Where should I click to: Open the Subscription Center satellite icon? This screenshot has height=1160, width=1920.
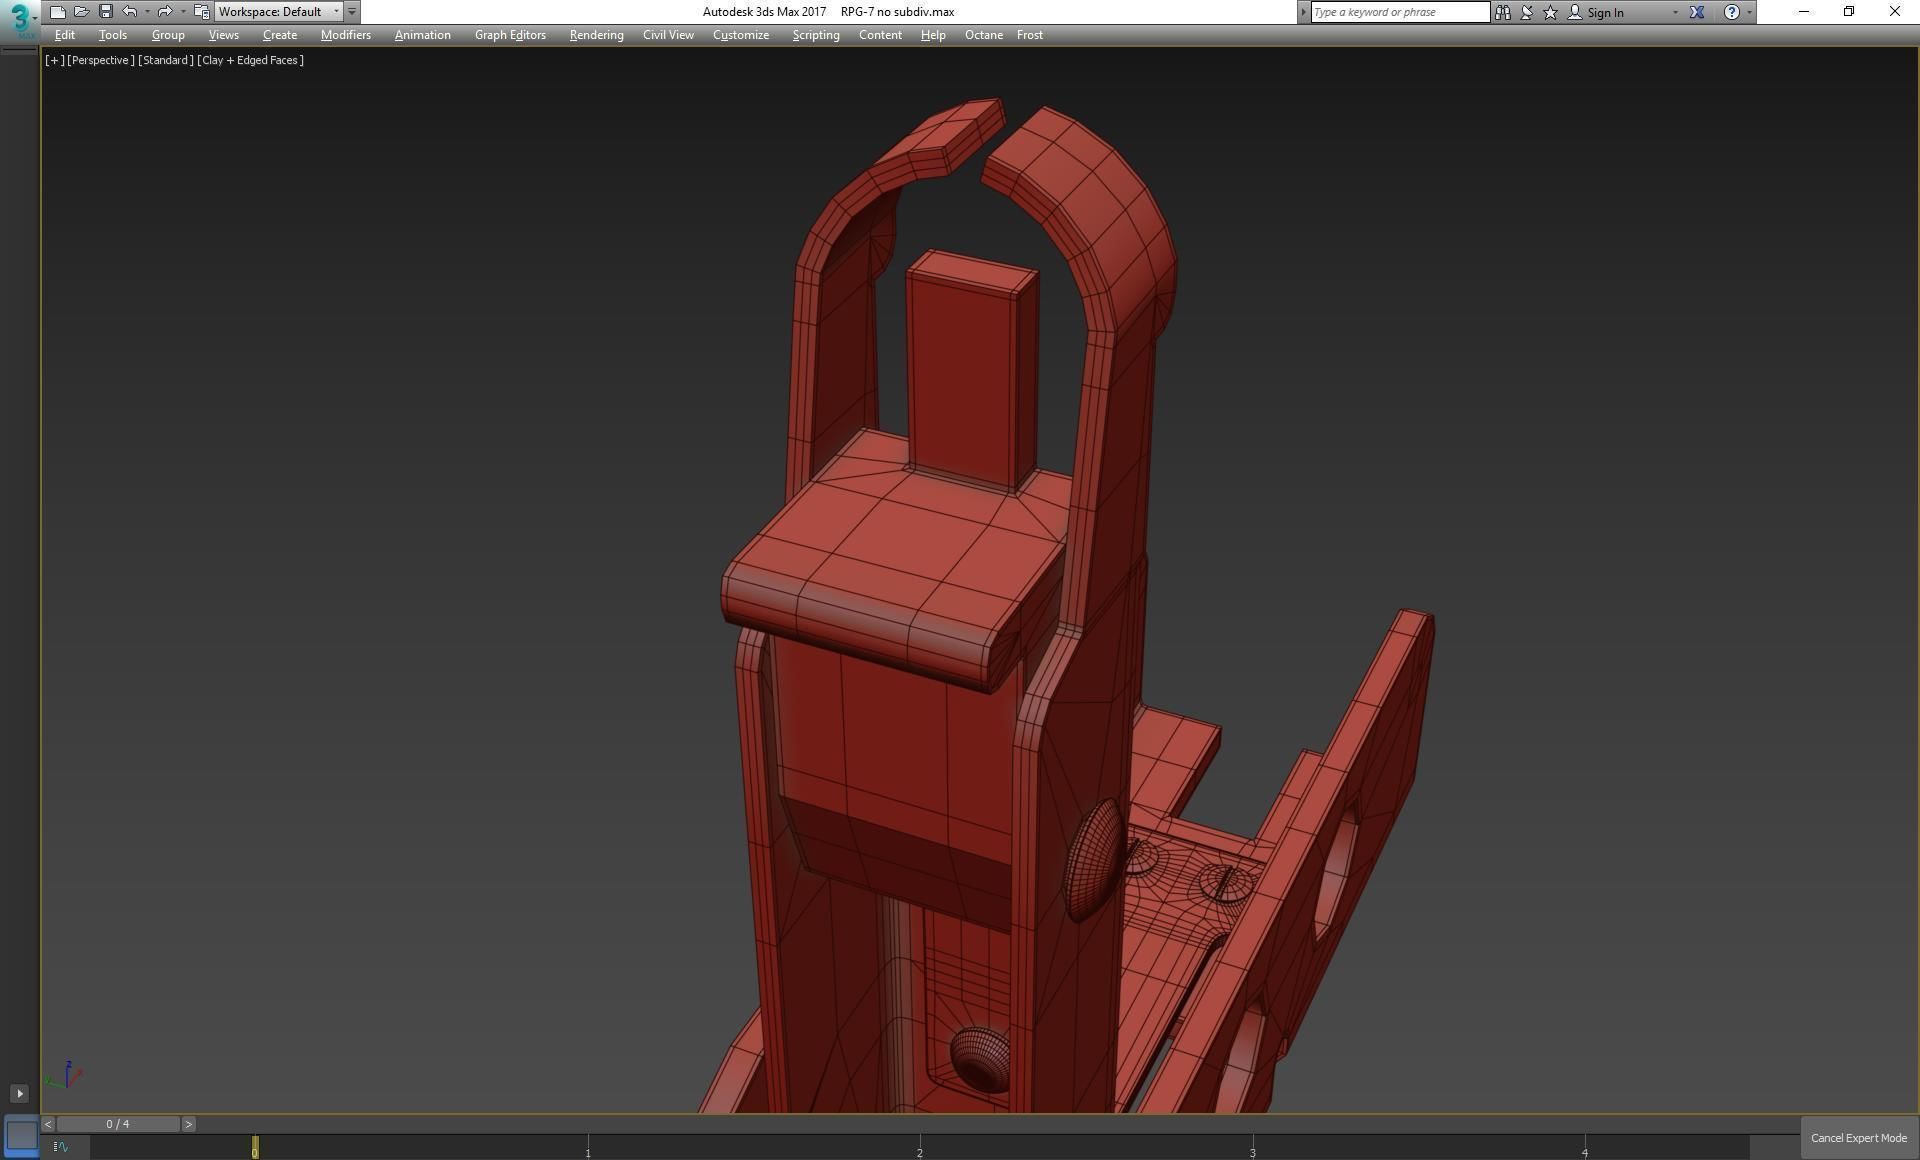[x=1526, y=12]
